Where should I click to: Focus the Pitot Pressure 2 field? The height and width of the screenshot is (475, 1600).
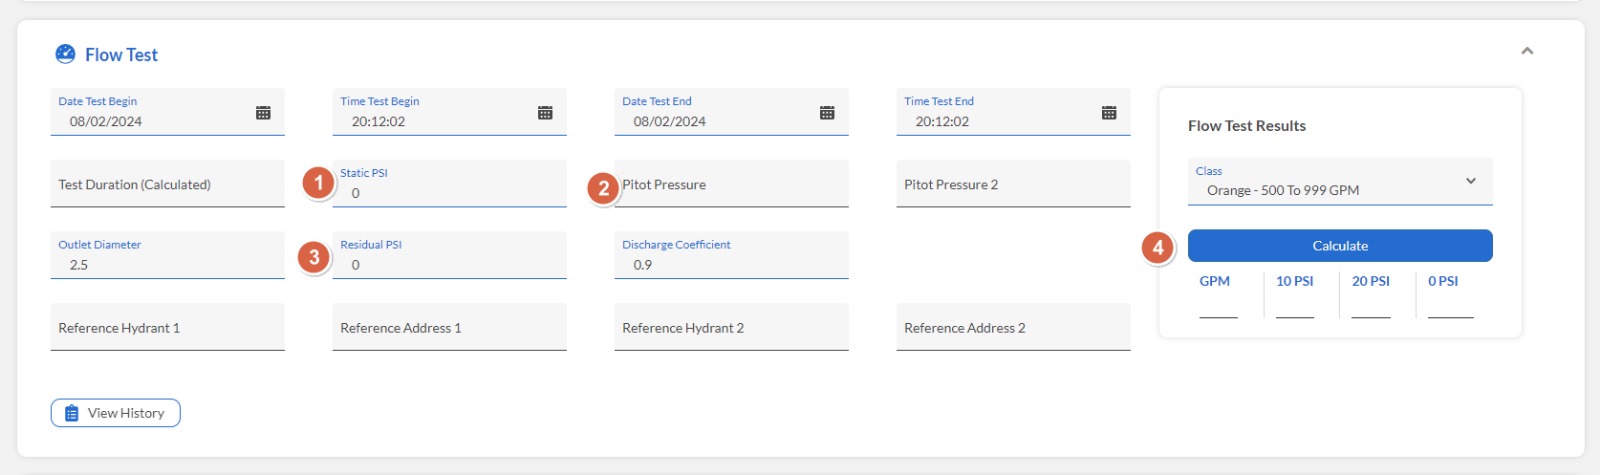click(1013, 184)
